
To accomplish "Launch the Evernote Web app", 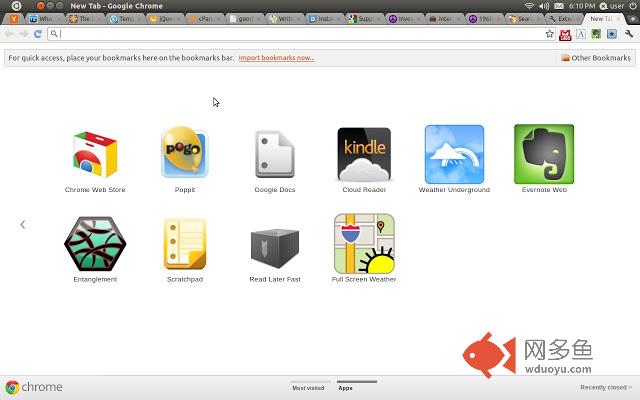I will [x=544, y=154].
